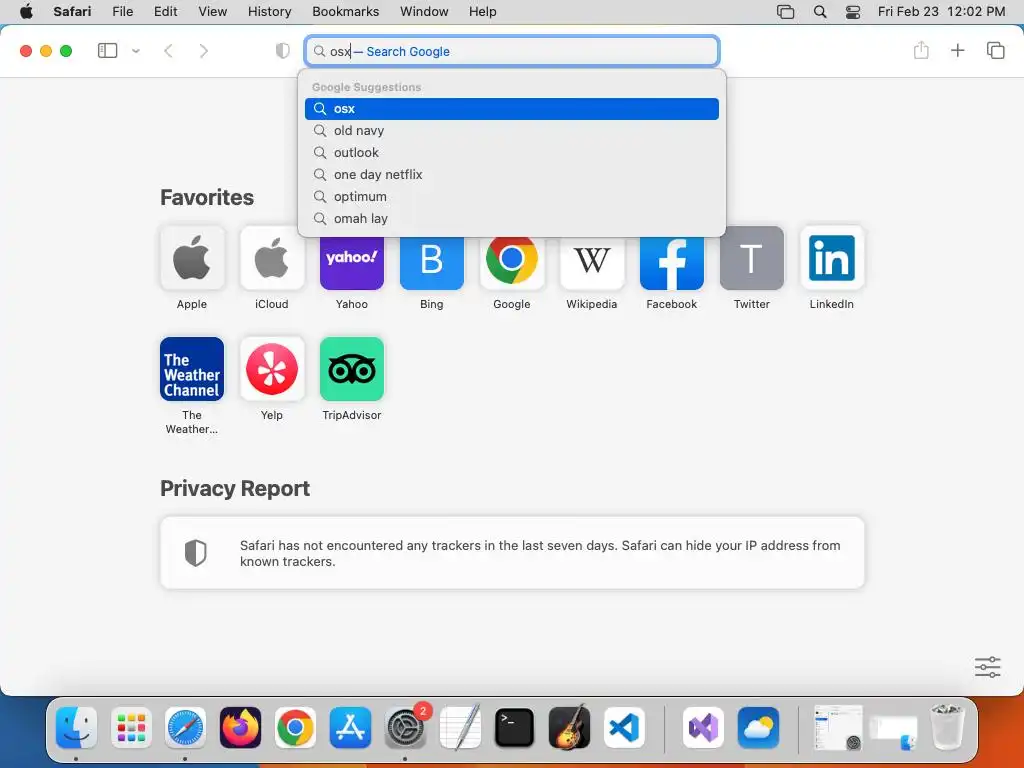
Task: Open Spotlight search in menu bar
Action: coord(820,11)
